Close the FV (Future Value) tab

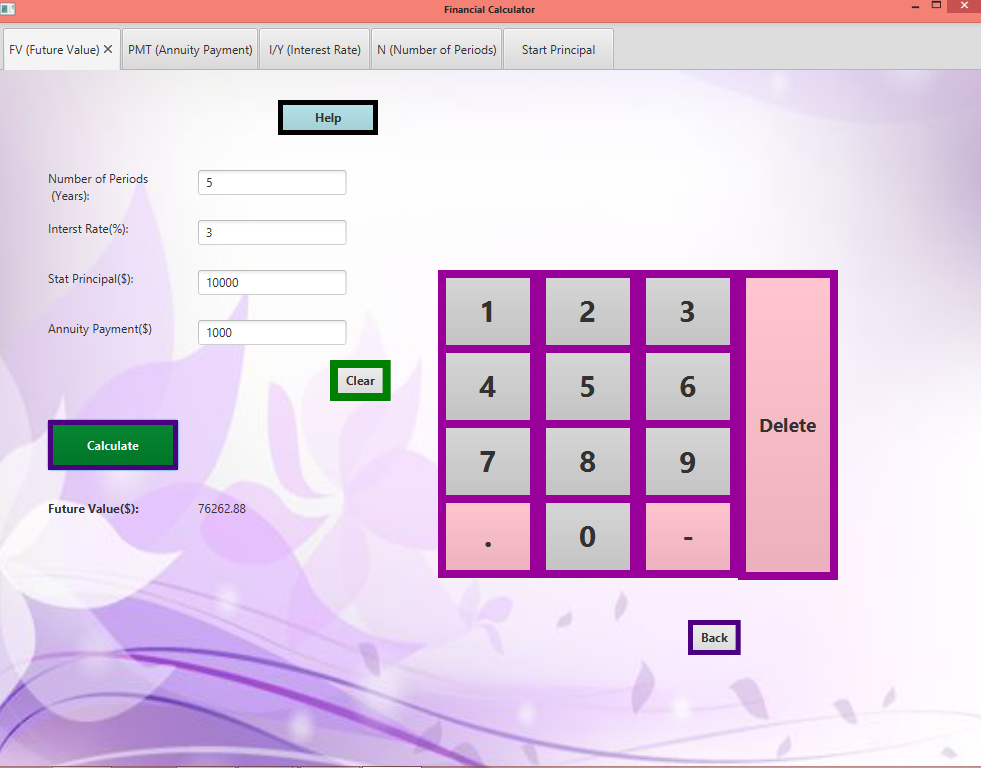click(108, 49)
